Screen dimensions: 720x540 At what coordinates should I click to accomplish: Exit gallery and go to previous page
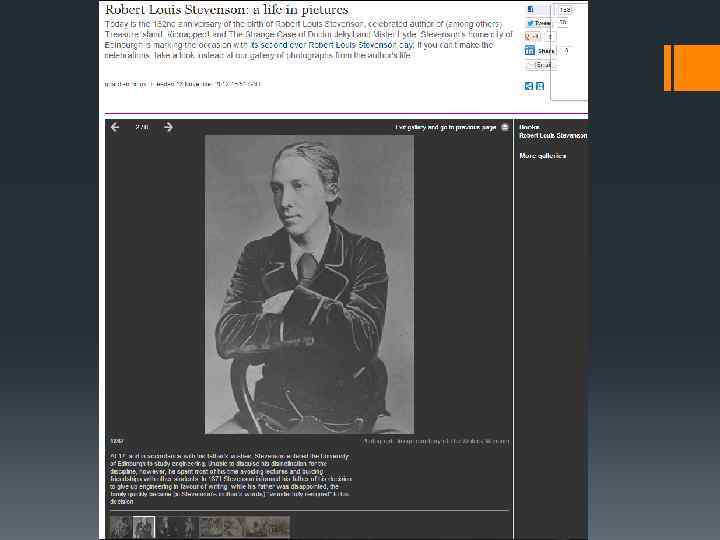click(446, 127)
